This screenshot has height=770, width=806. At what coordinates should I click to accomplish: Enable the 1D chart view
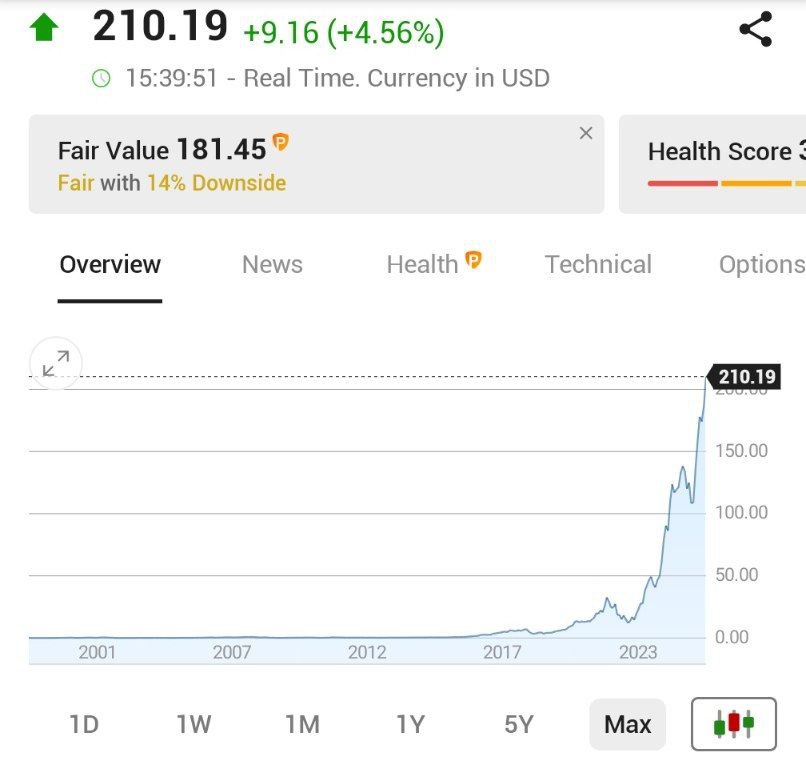tap(85, 724)
